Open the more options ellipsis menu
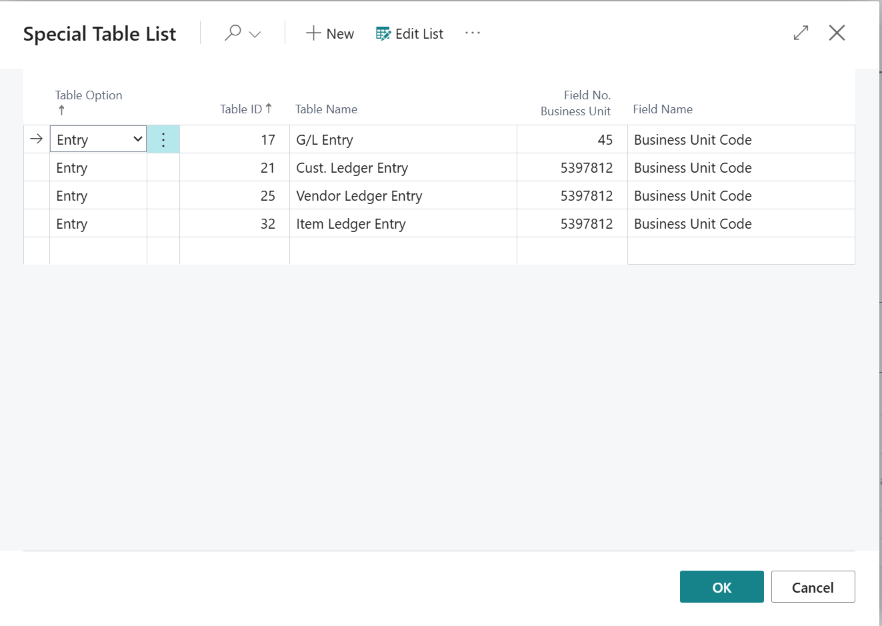 pos(473,33)
